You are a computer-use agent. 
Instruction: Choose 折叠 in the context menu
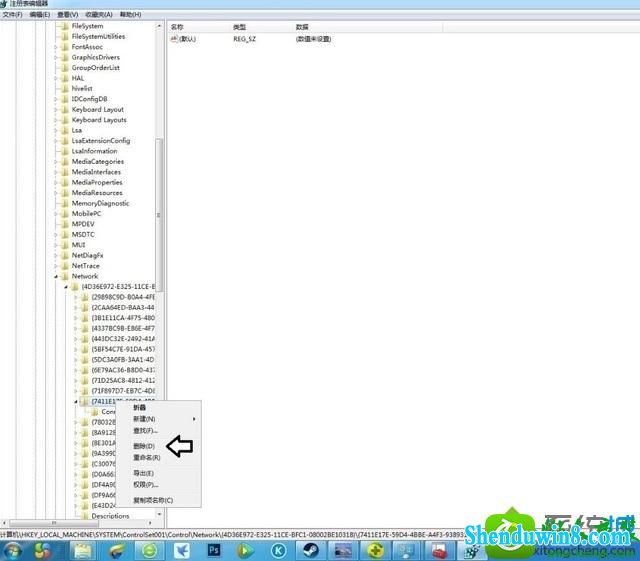click(x=140, y=407)
